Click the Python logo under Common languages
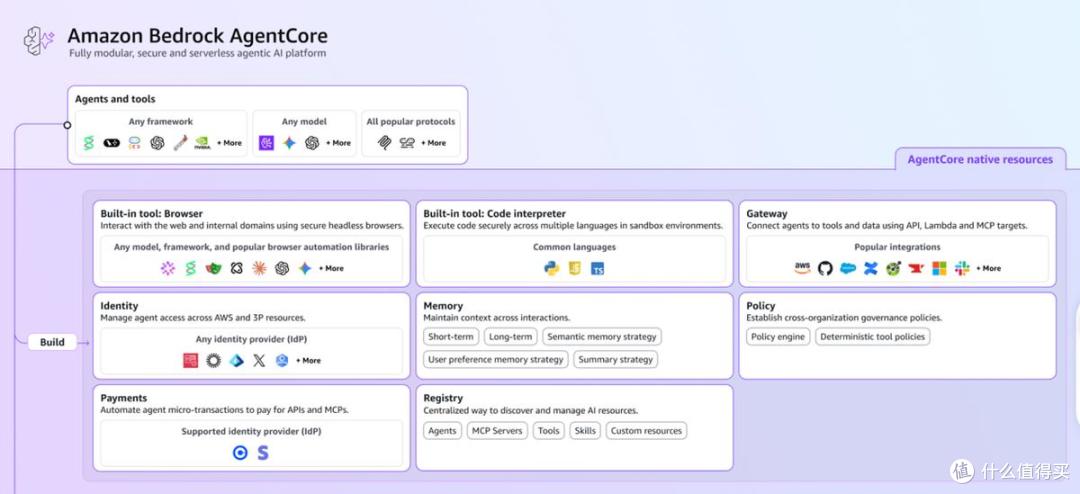Screen dimensions: 1080x494 coord(552,268)
